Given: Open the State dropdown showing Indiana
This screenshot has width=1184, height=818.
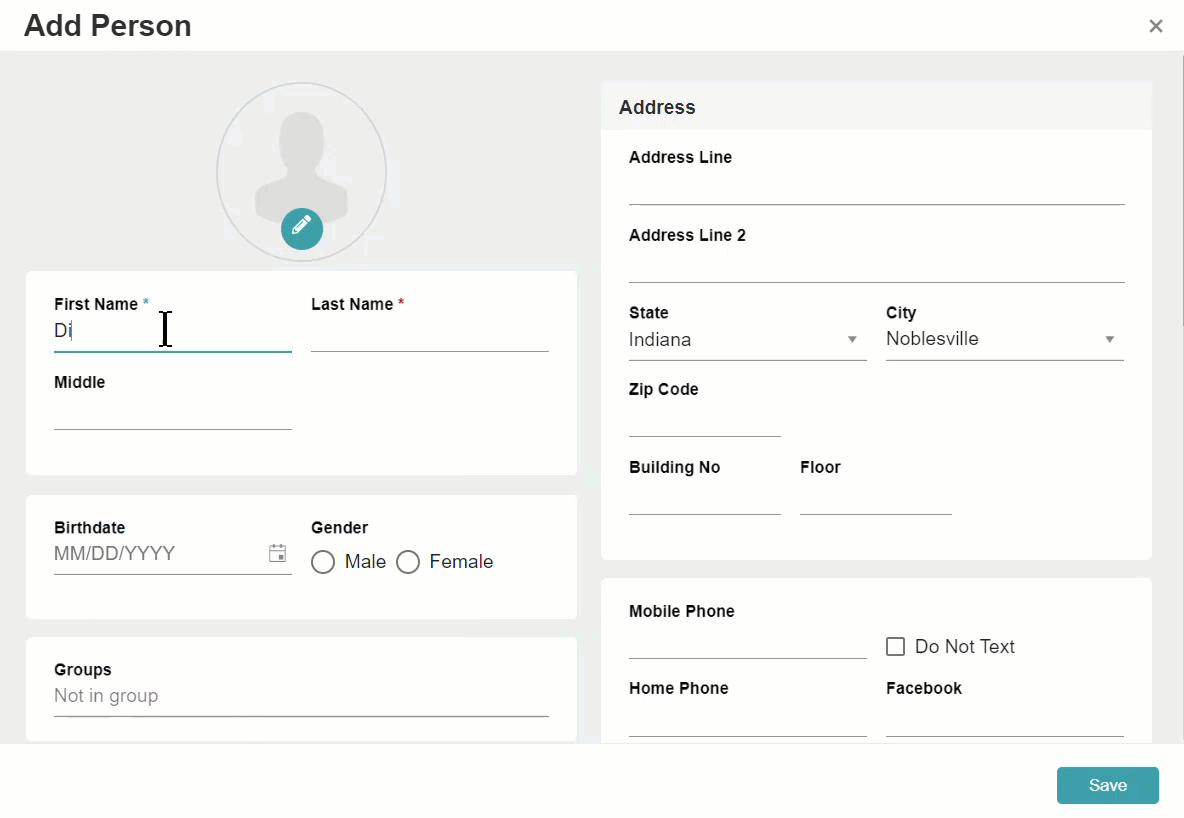Looking at the screenshot, I should coord(748,340).
